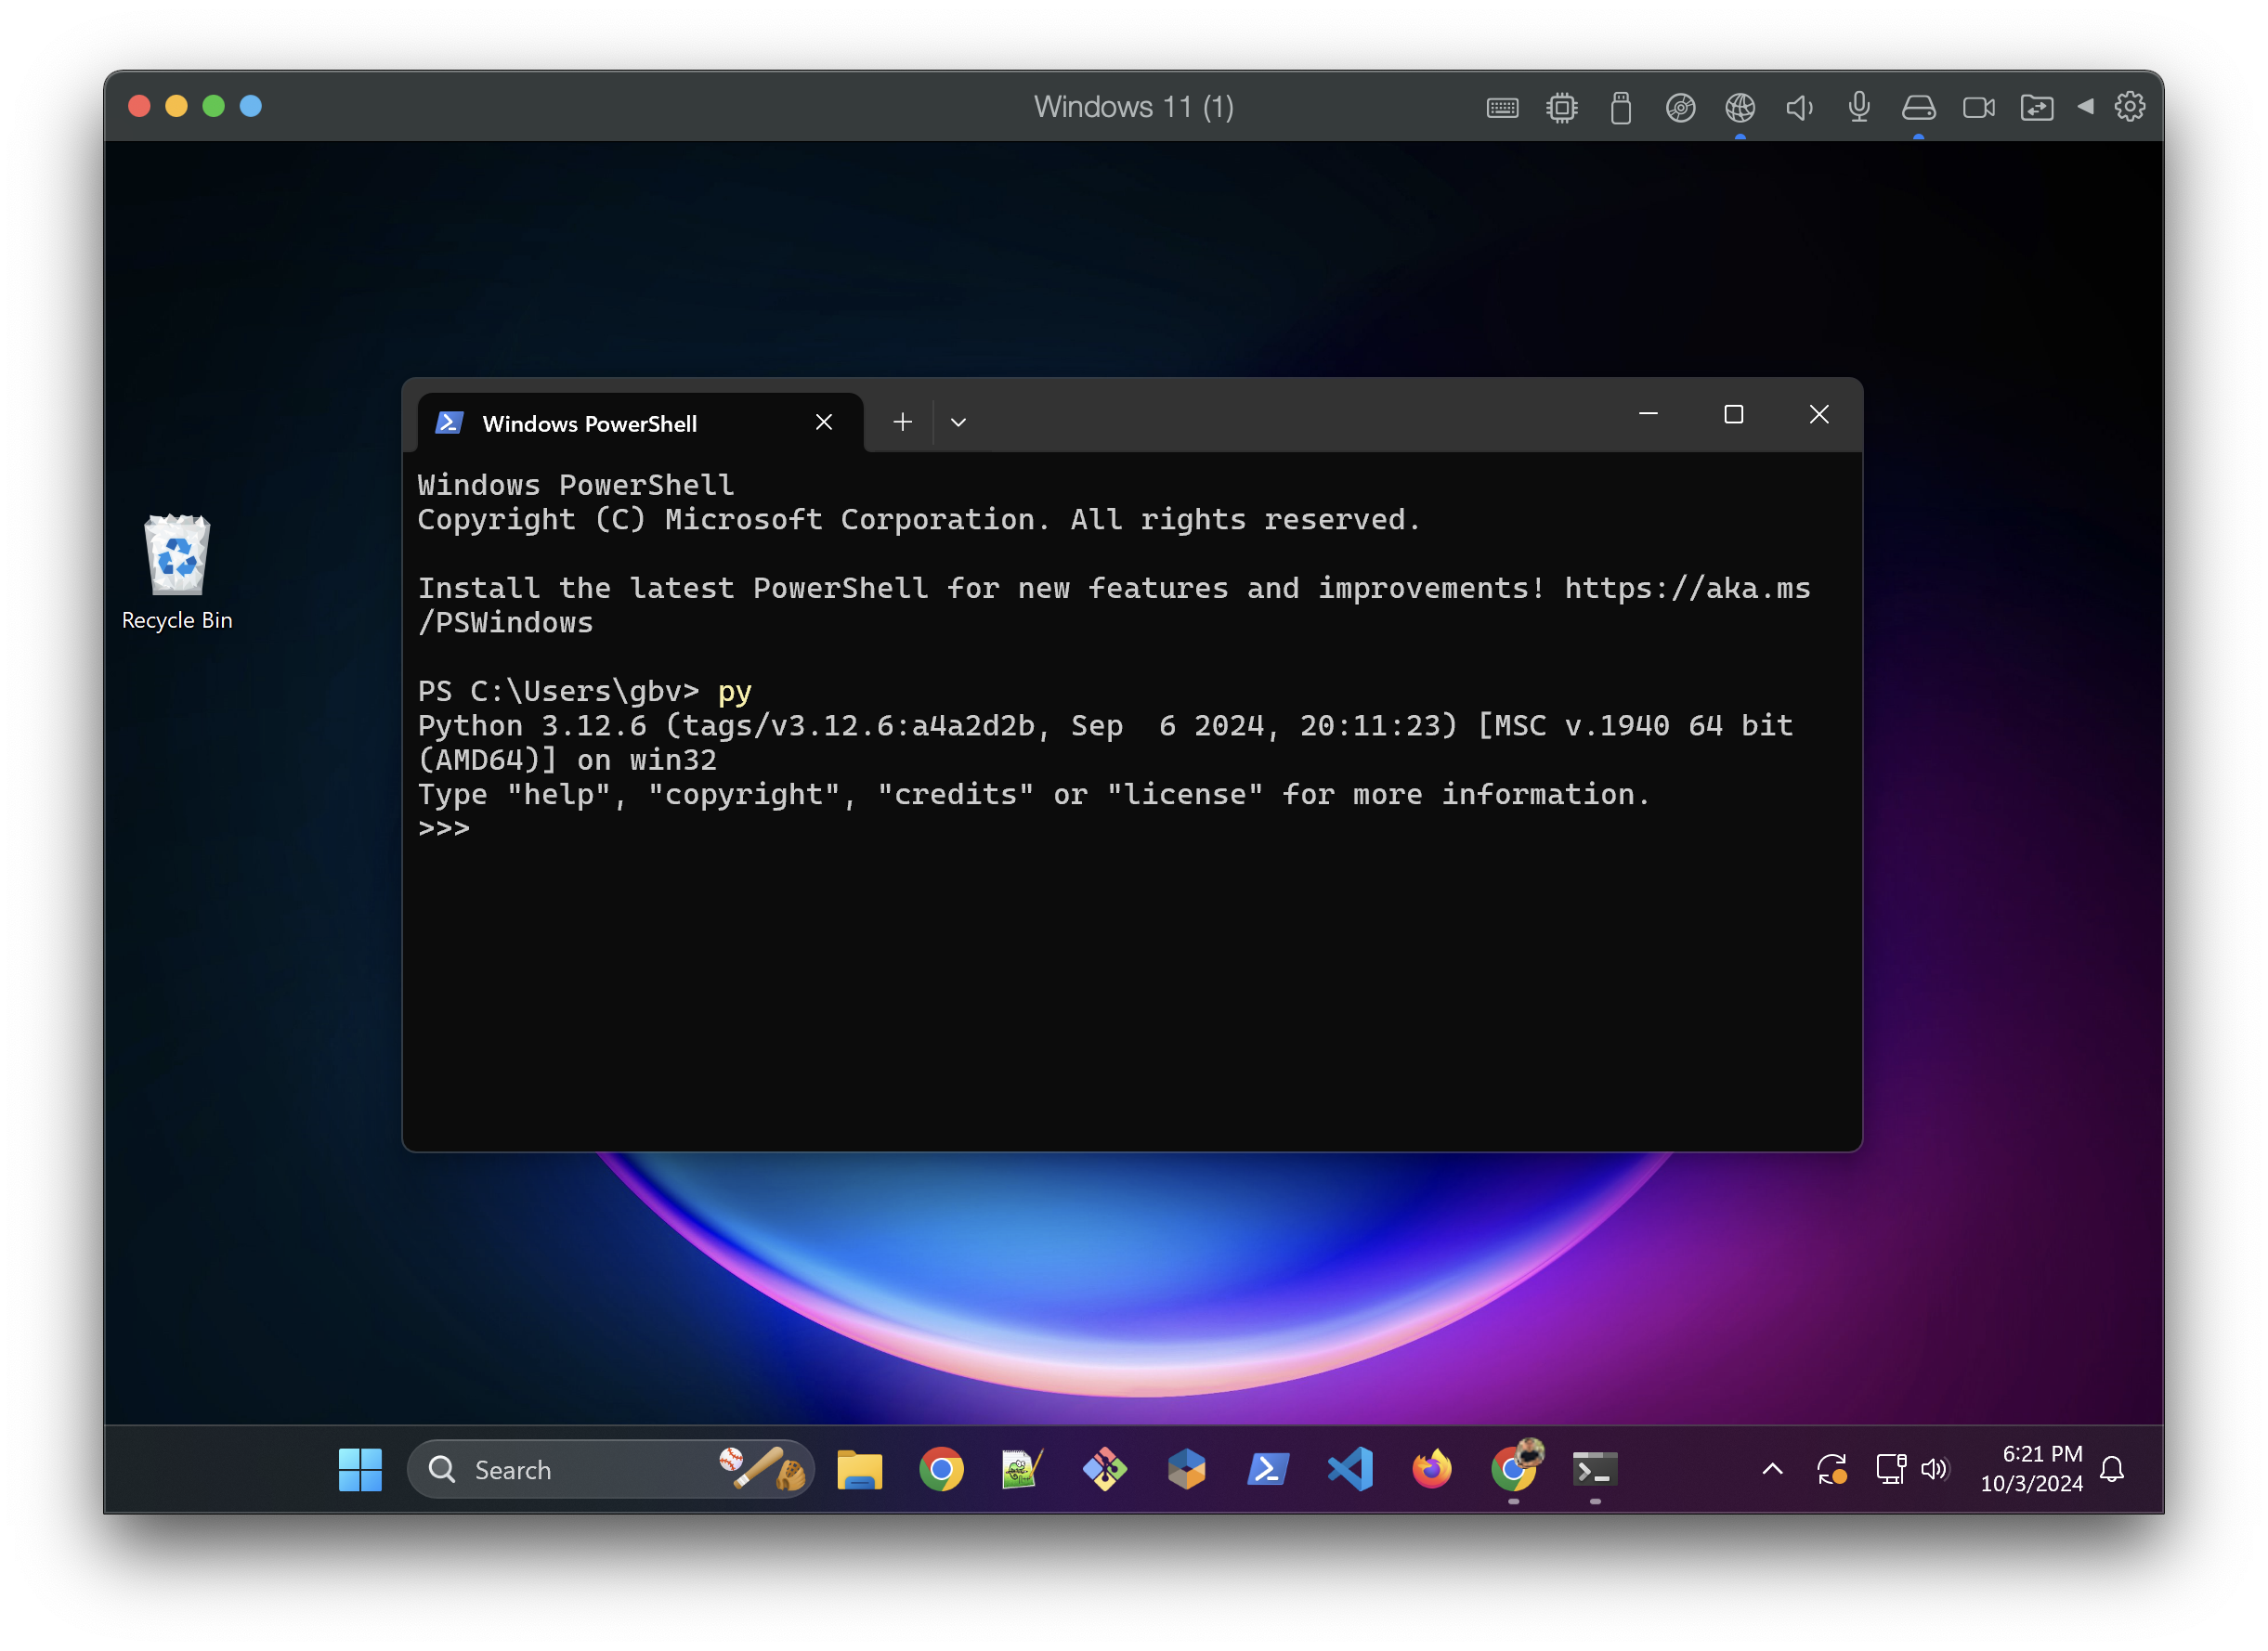The image size is (2268, 1651).
Task: Click the USB device icon in VM toolbar
Action: tap(1621, 108)
